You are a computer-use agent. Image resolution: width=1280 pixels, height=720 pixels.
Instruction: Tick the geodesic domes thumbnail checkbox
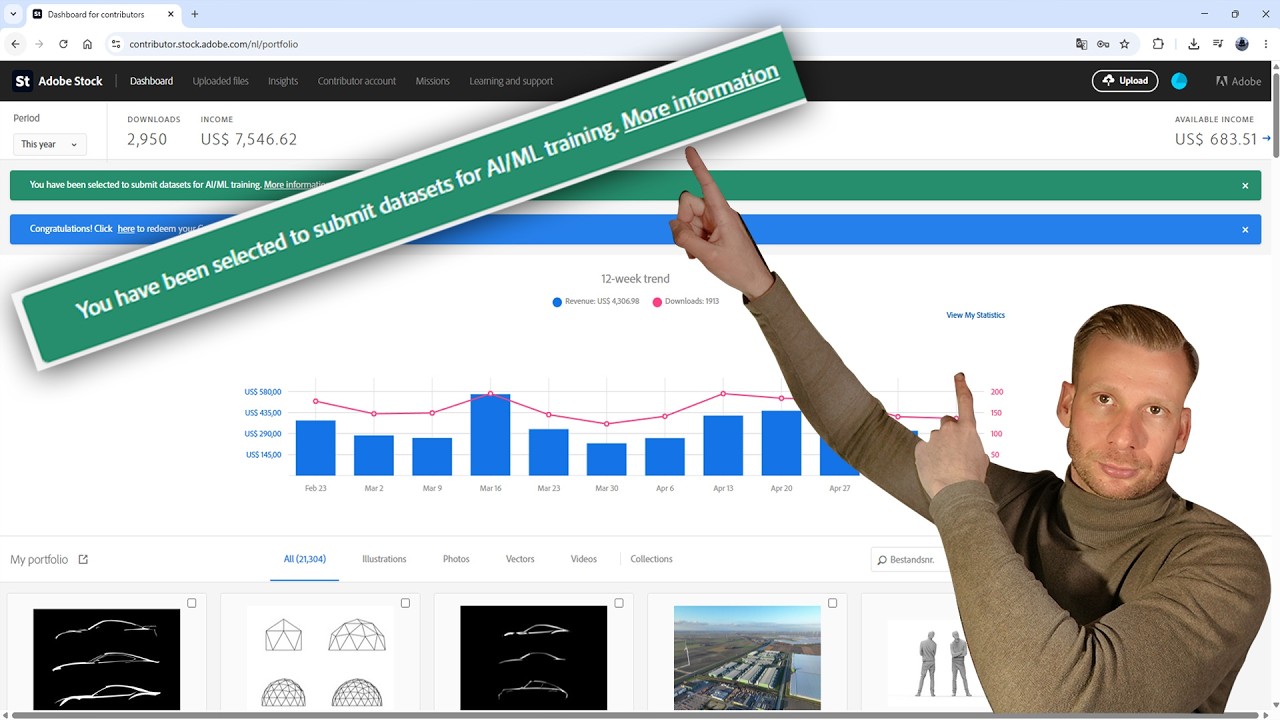(x=405, y=603)
